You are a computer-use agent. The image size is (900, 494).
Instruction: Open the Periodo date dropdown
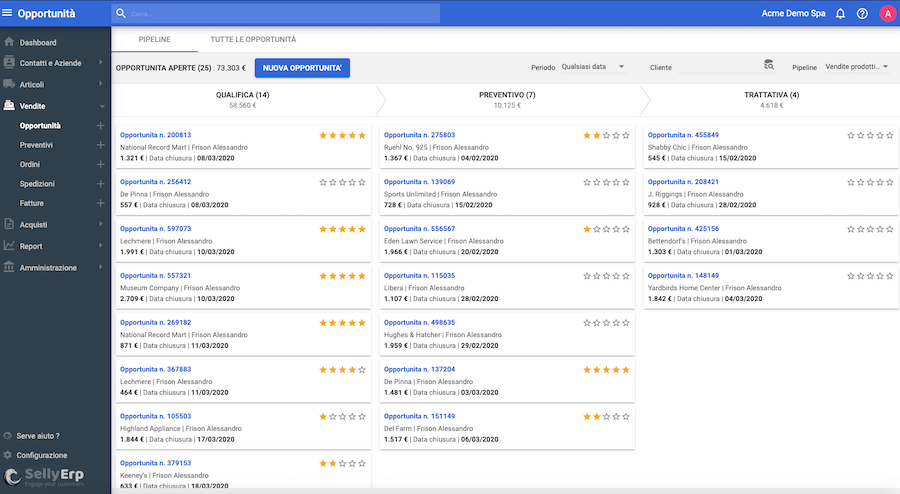[593, 67]
